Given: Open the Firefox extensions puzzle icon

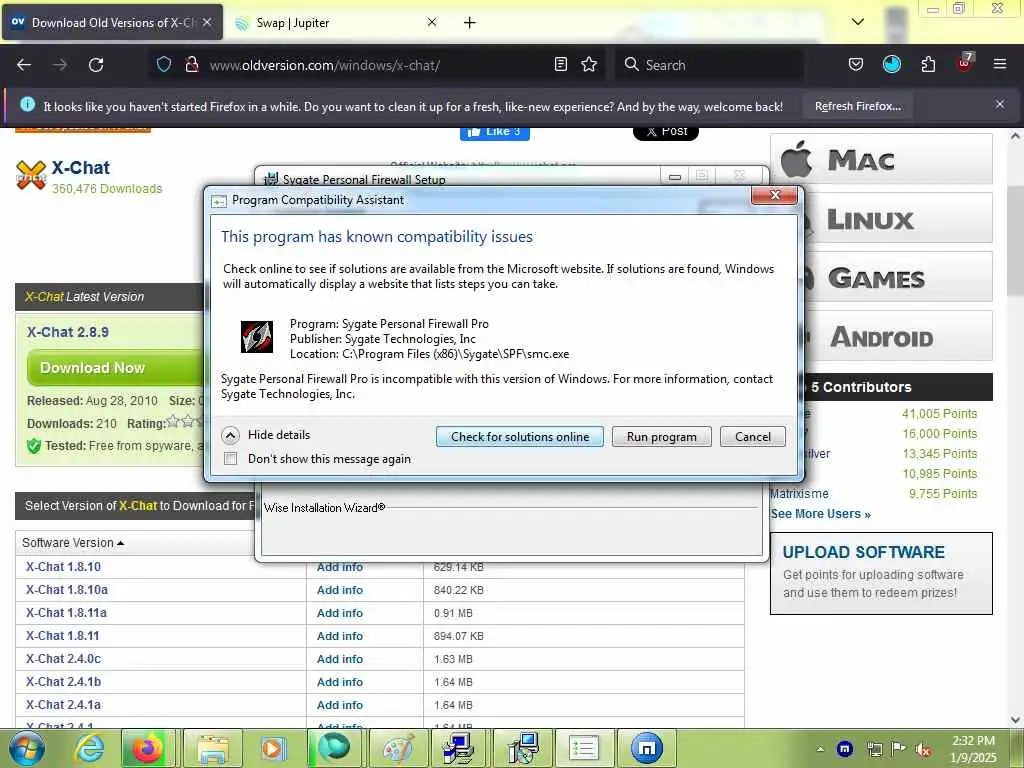Looking at the screenshot, I should pyautogui.click(x=928, y=64).
